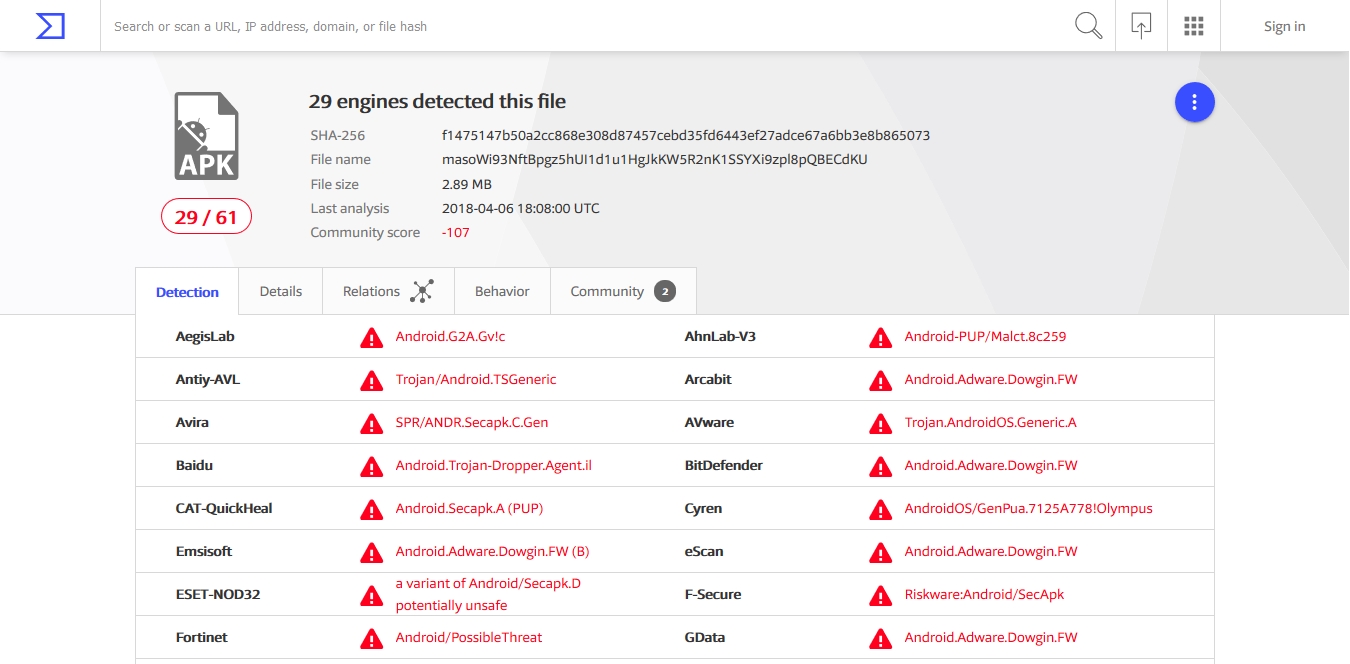1350x664 pixels.
Task: Click the warning icon for Arcabit detection
Action: tap(880, 381)
